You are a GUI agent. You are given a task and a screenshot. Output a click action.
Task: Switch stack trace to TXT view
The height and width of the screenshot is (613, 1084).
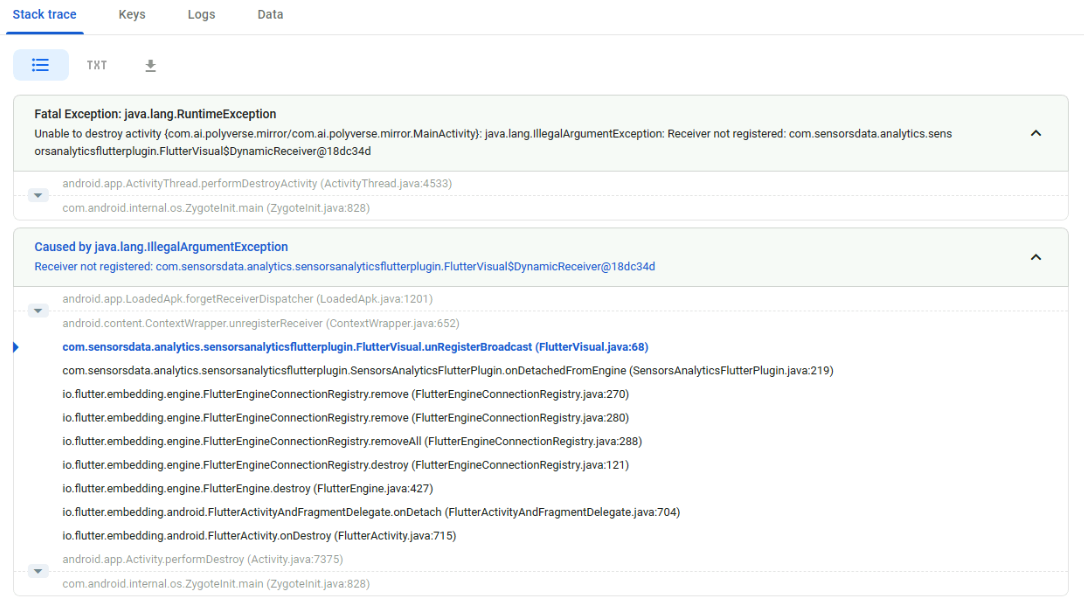(96, 64)
